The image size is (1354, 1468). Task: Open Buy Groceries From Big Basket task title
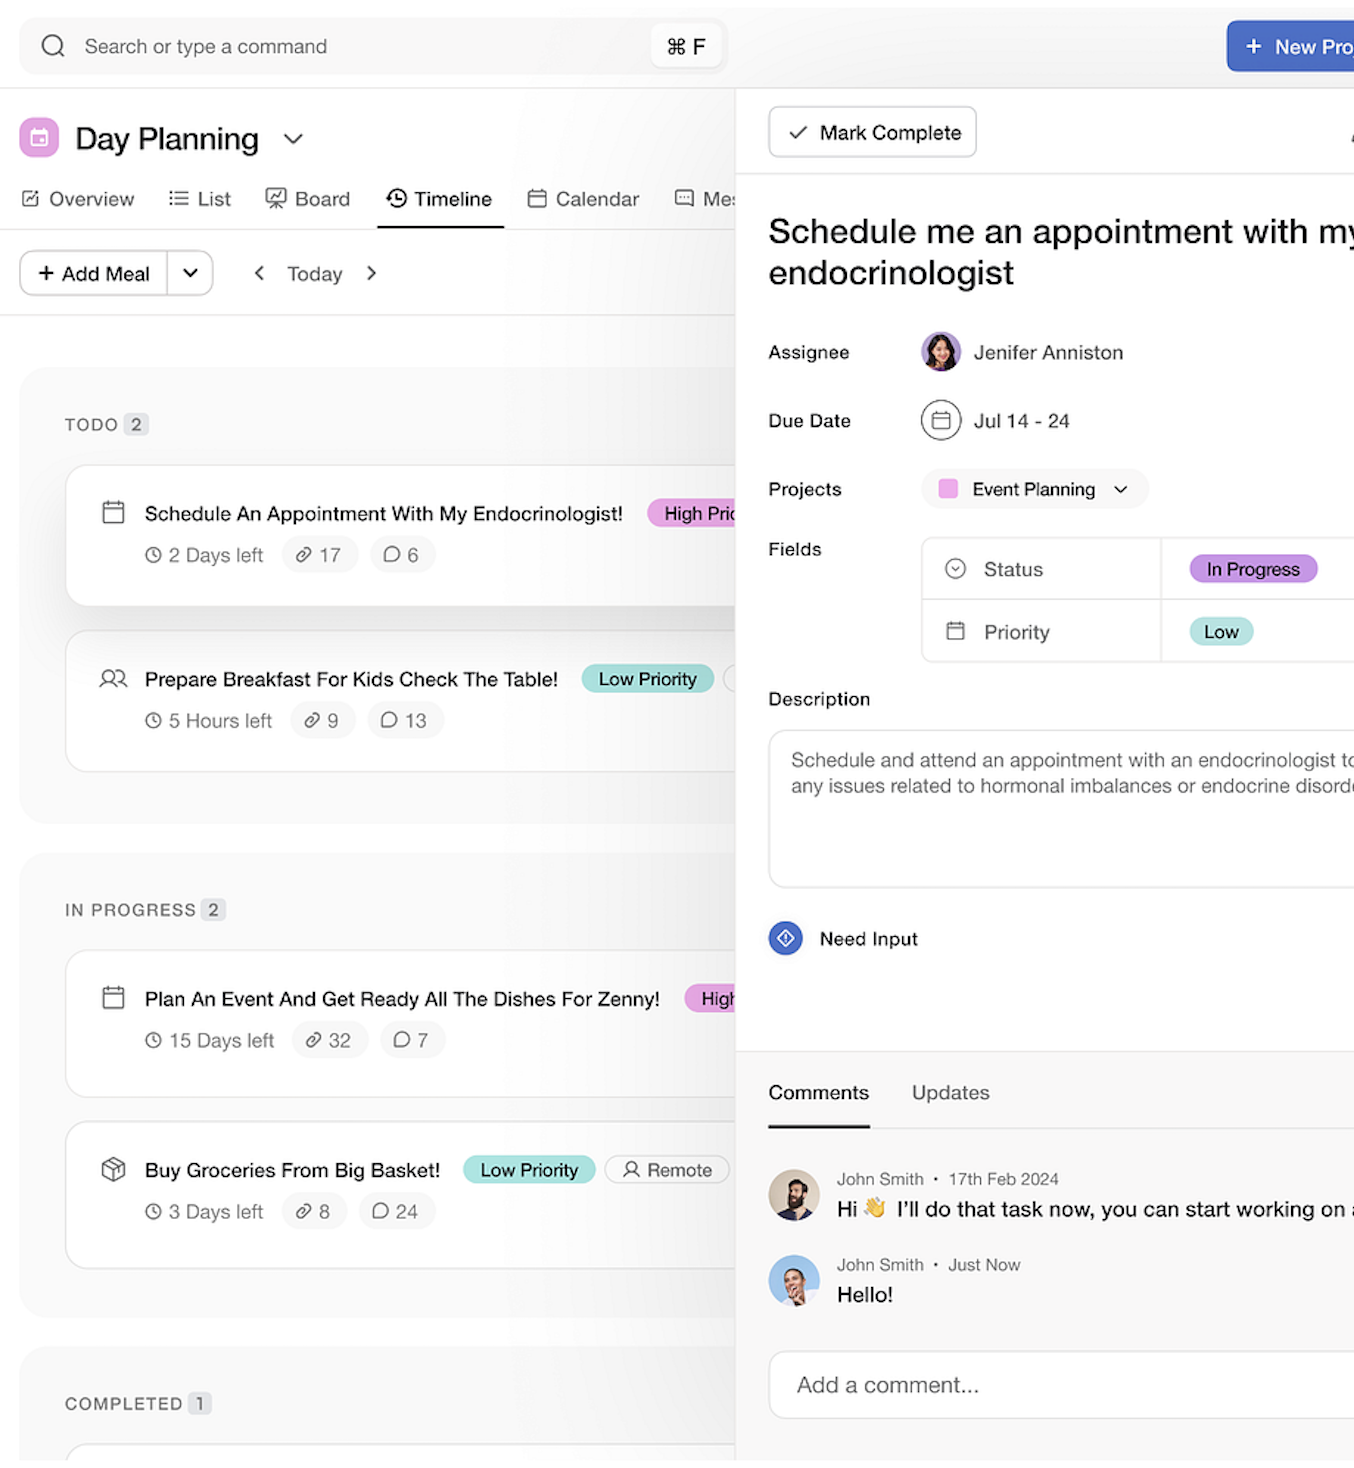coord(292,1170)
